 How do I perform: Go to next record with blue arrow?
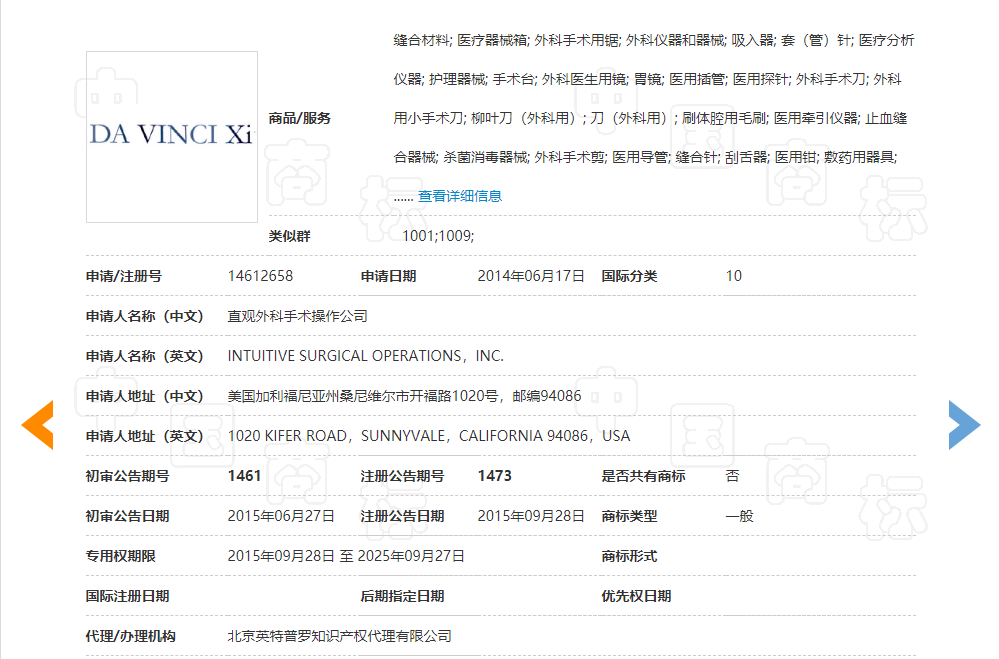(x=964, y=425)
